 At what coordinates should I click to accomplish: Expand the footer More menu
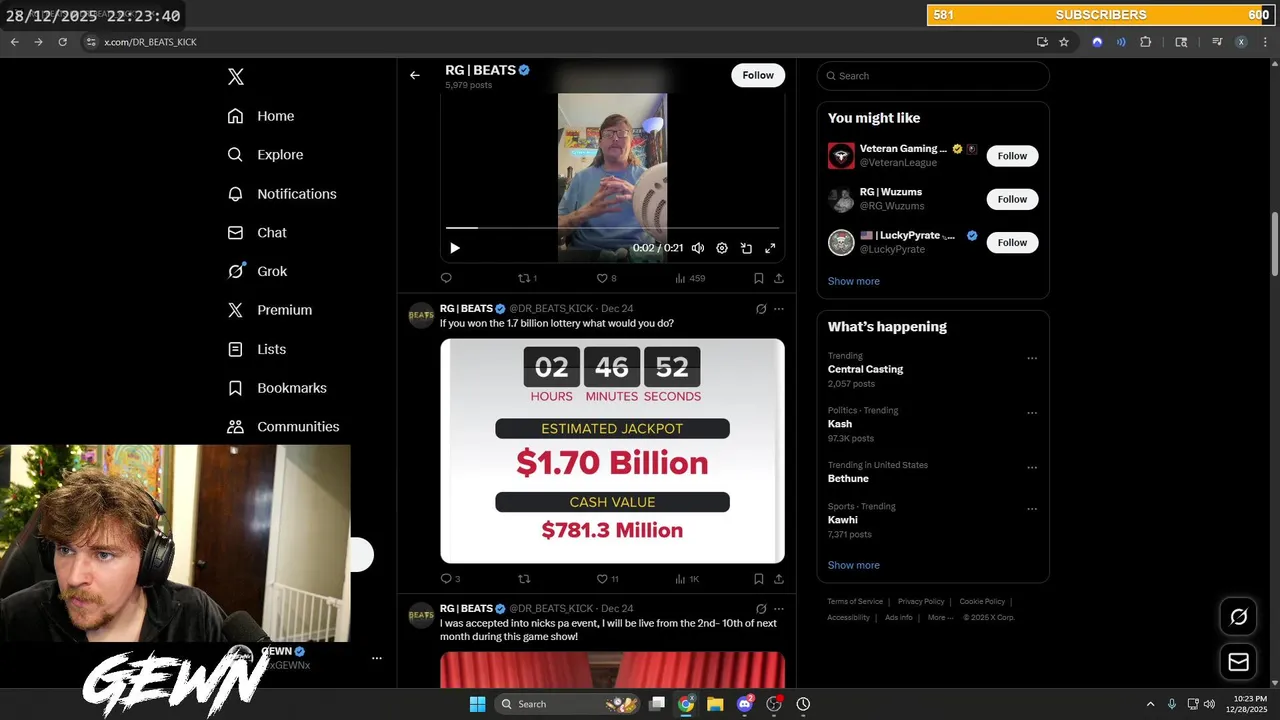tap(940, 618)
